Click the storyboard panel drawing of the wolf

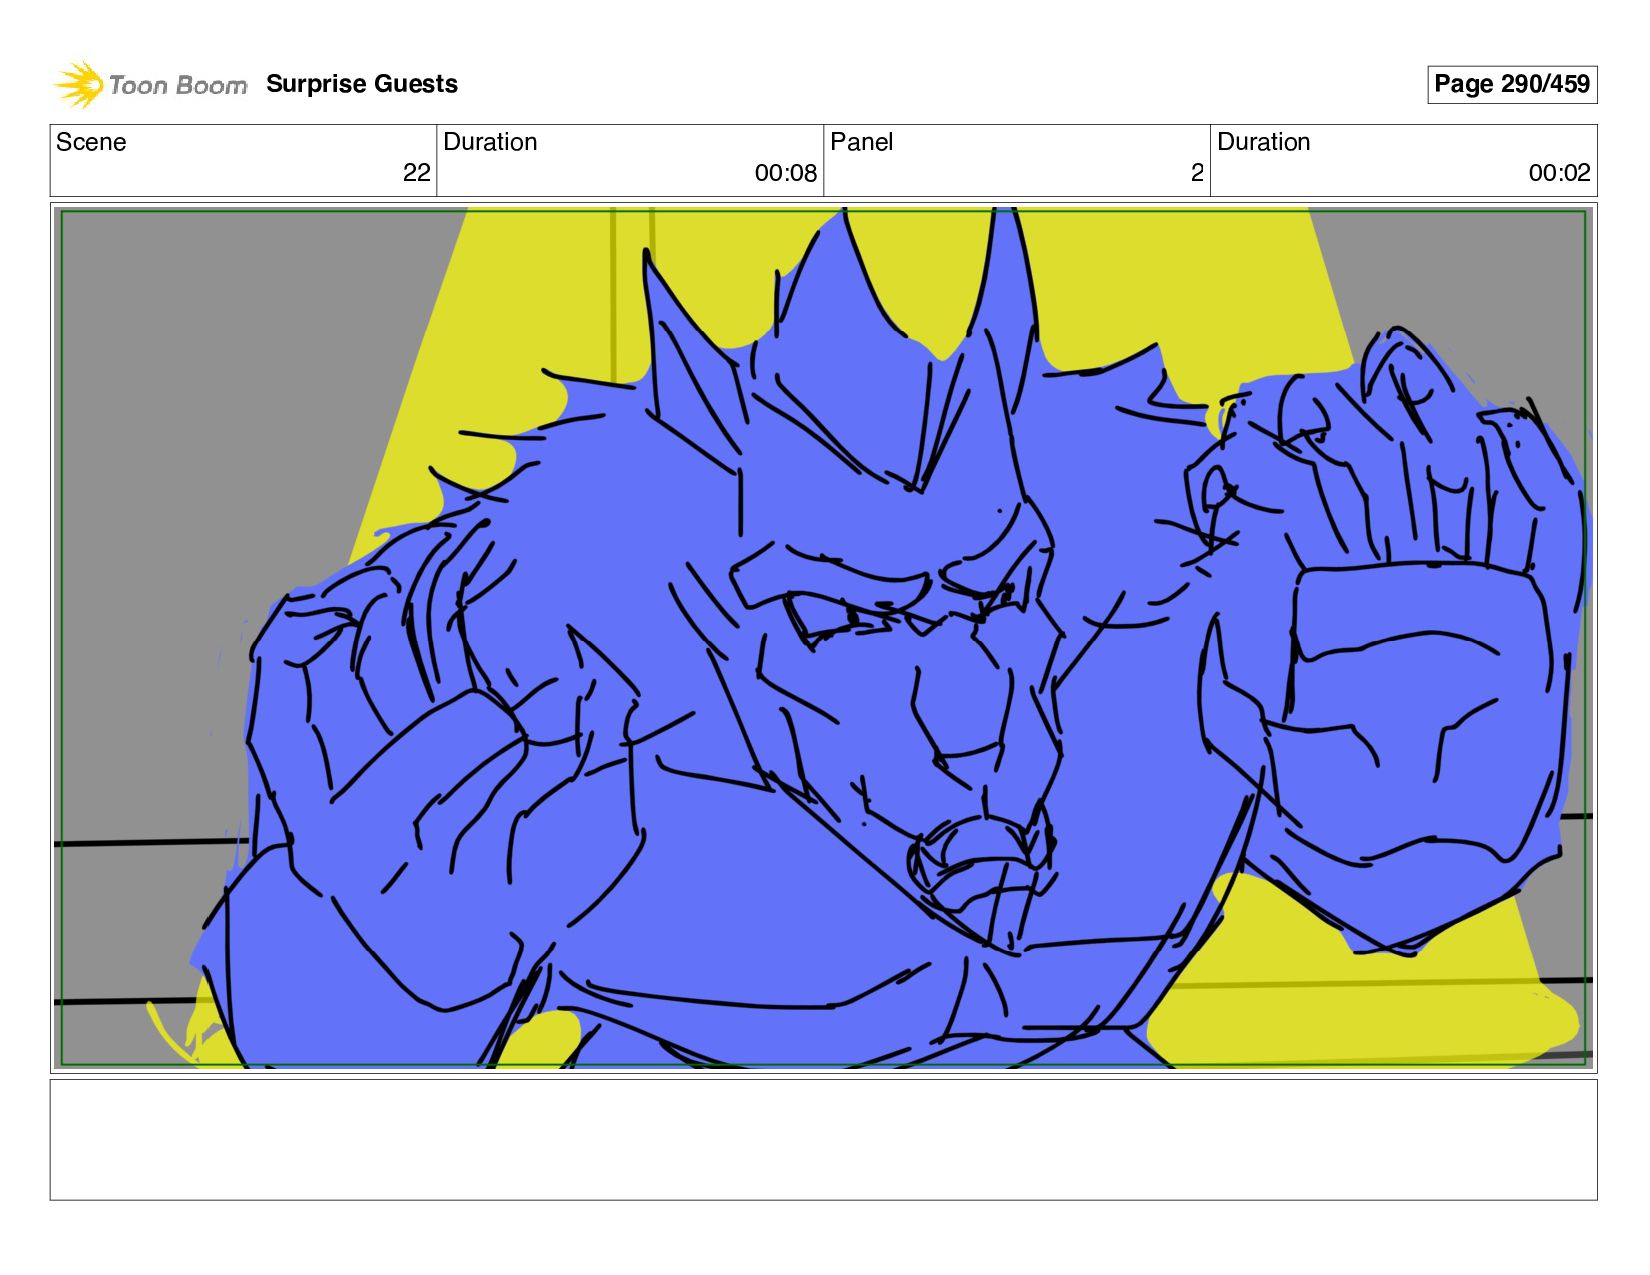pos(823,638)
